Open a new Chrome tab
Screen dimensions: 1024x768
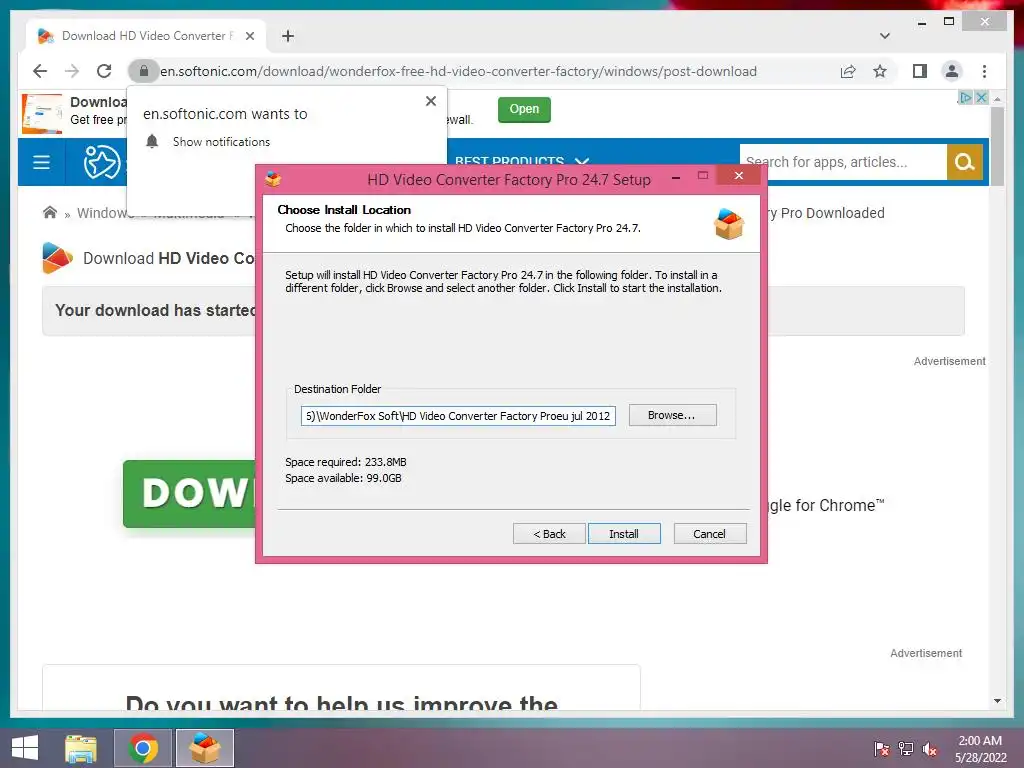[x=288, y=36]
